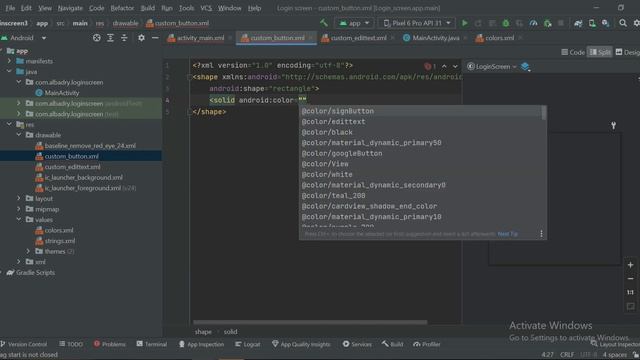Image resolution: width=640 pixels, height=360 pixels.
Task: Open the Pixel 6 Pro API 31 device dropdown
Action: pyautogui.click(x=416, y=23)
